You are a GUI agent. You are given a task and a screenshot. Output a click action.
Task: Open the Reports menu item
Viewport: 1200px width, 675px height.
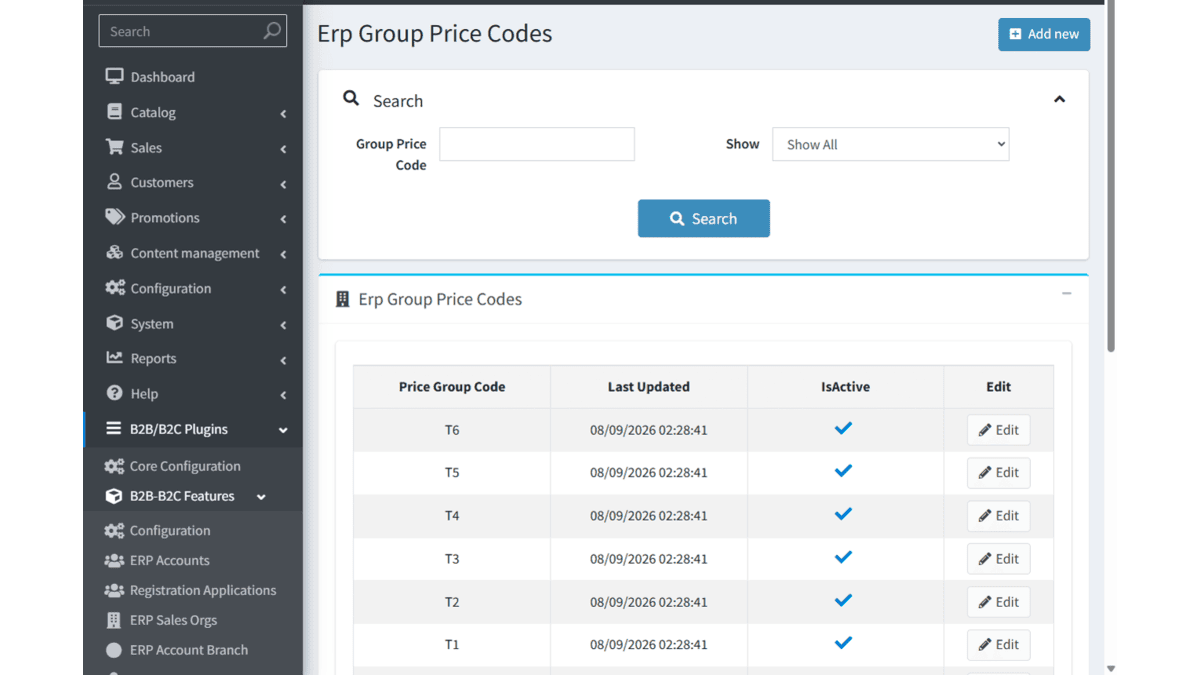pyautogui.click(x=193, y=358)
